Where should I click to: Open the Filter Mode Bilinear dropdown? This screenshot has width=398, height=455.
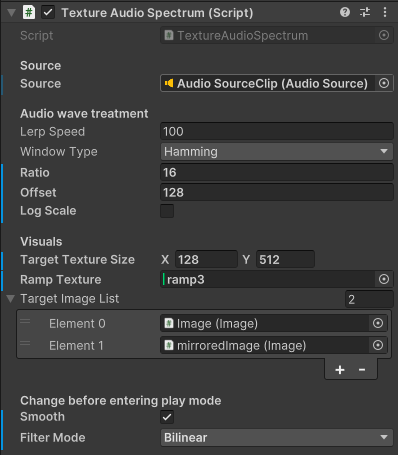click(x=277, y=437)
